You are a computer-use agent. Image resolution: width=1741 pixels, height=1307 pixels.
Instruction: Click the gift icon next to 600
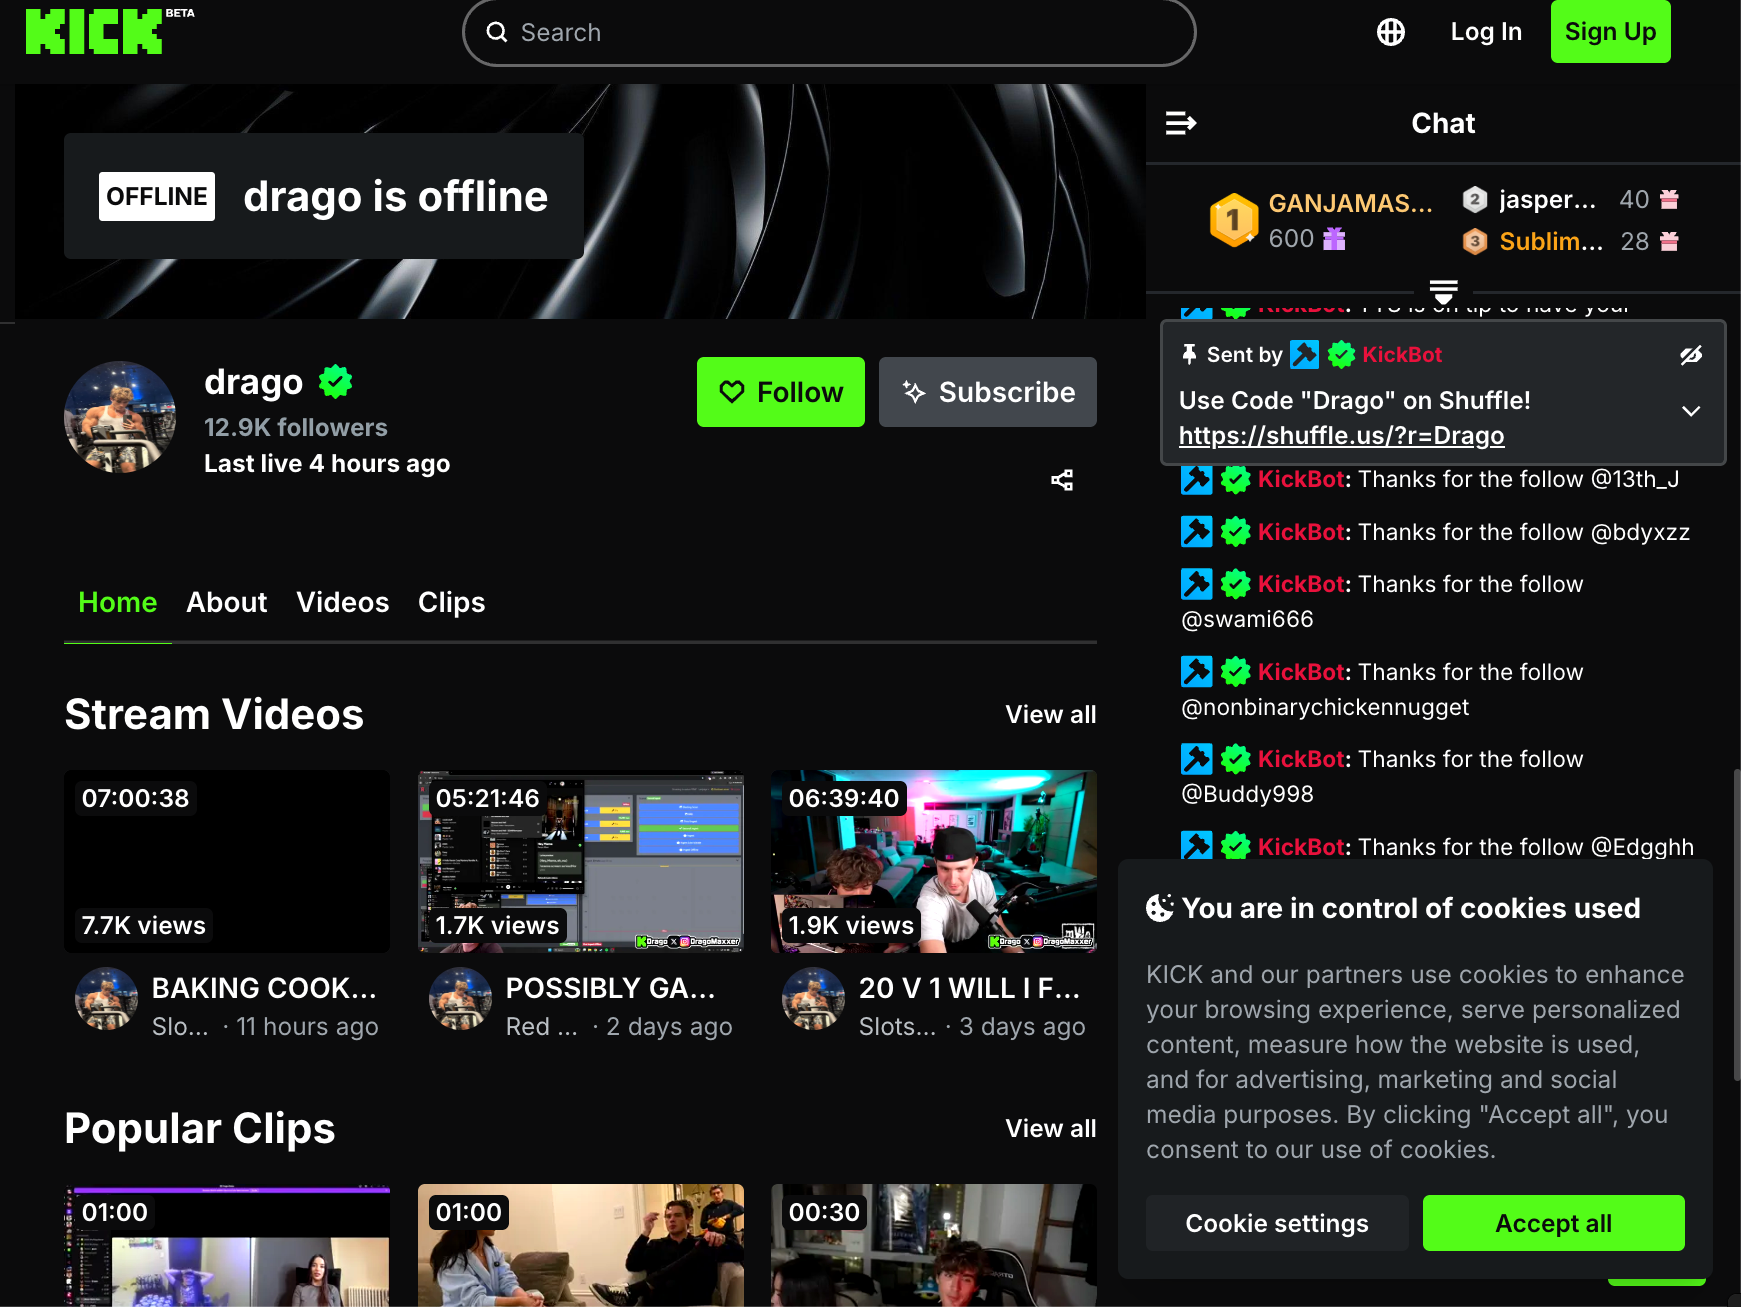point(1334,239)
